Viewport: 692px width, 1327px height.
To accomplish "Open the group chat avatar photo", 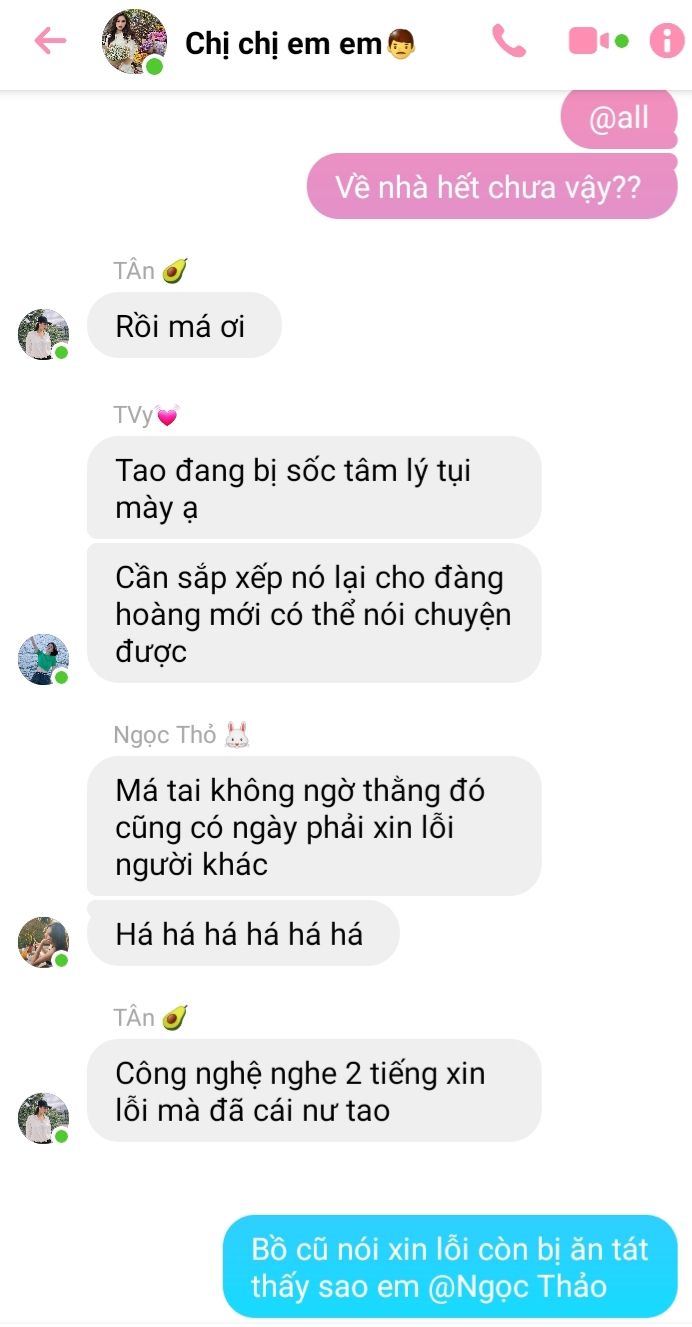I will 134,41.
